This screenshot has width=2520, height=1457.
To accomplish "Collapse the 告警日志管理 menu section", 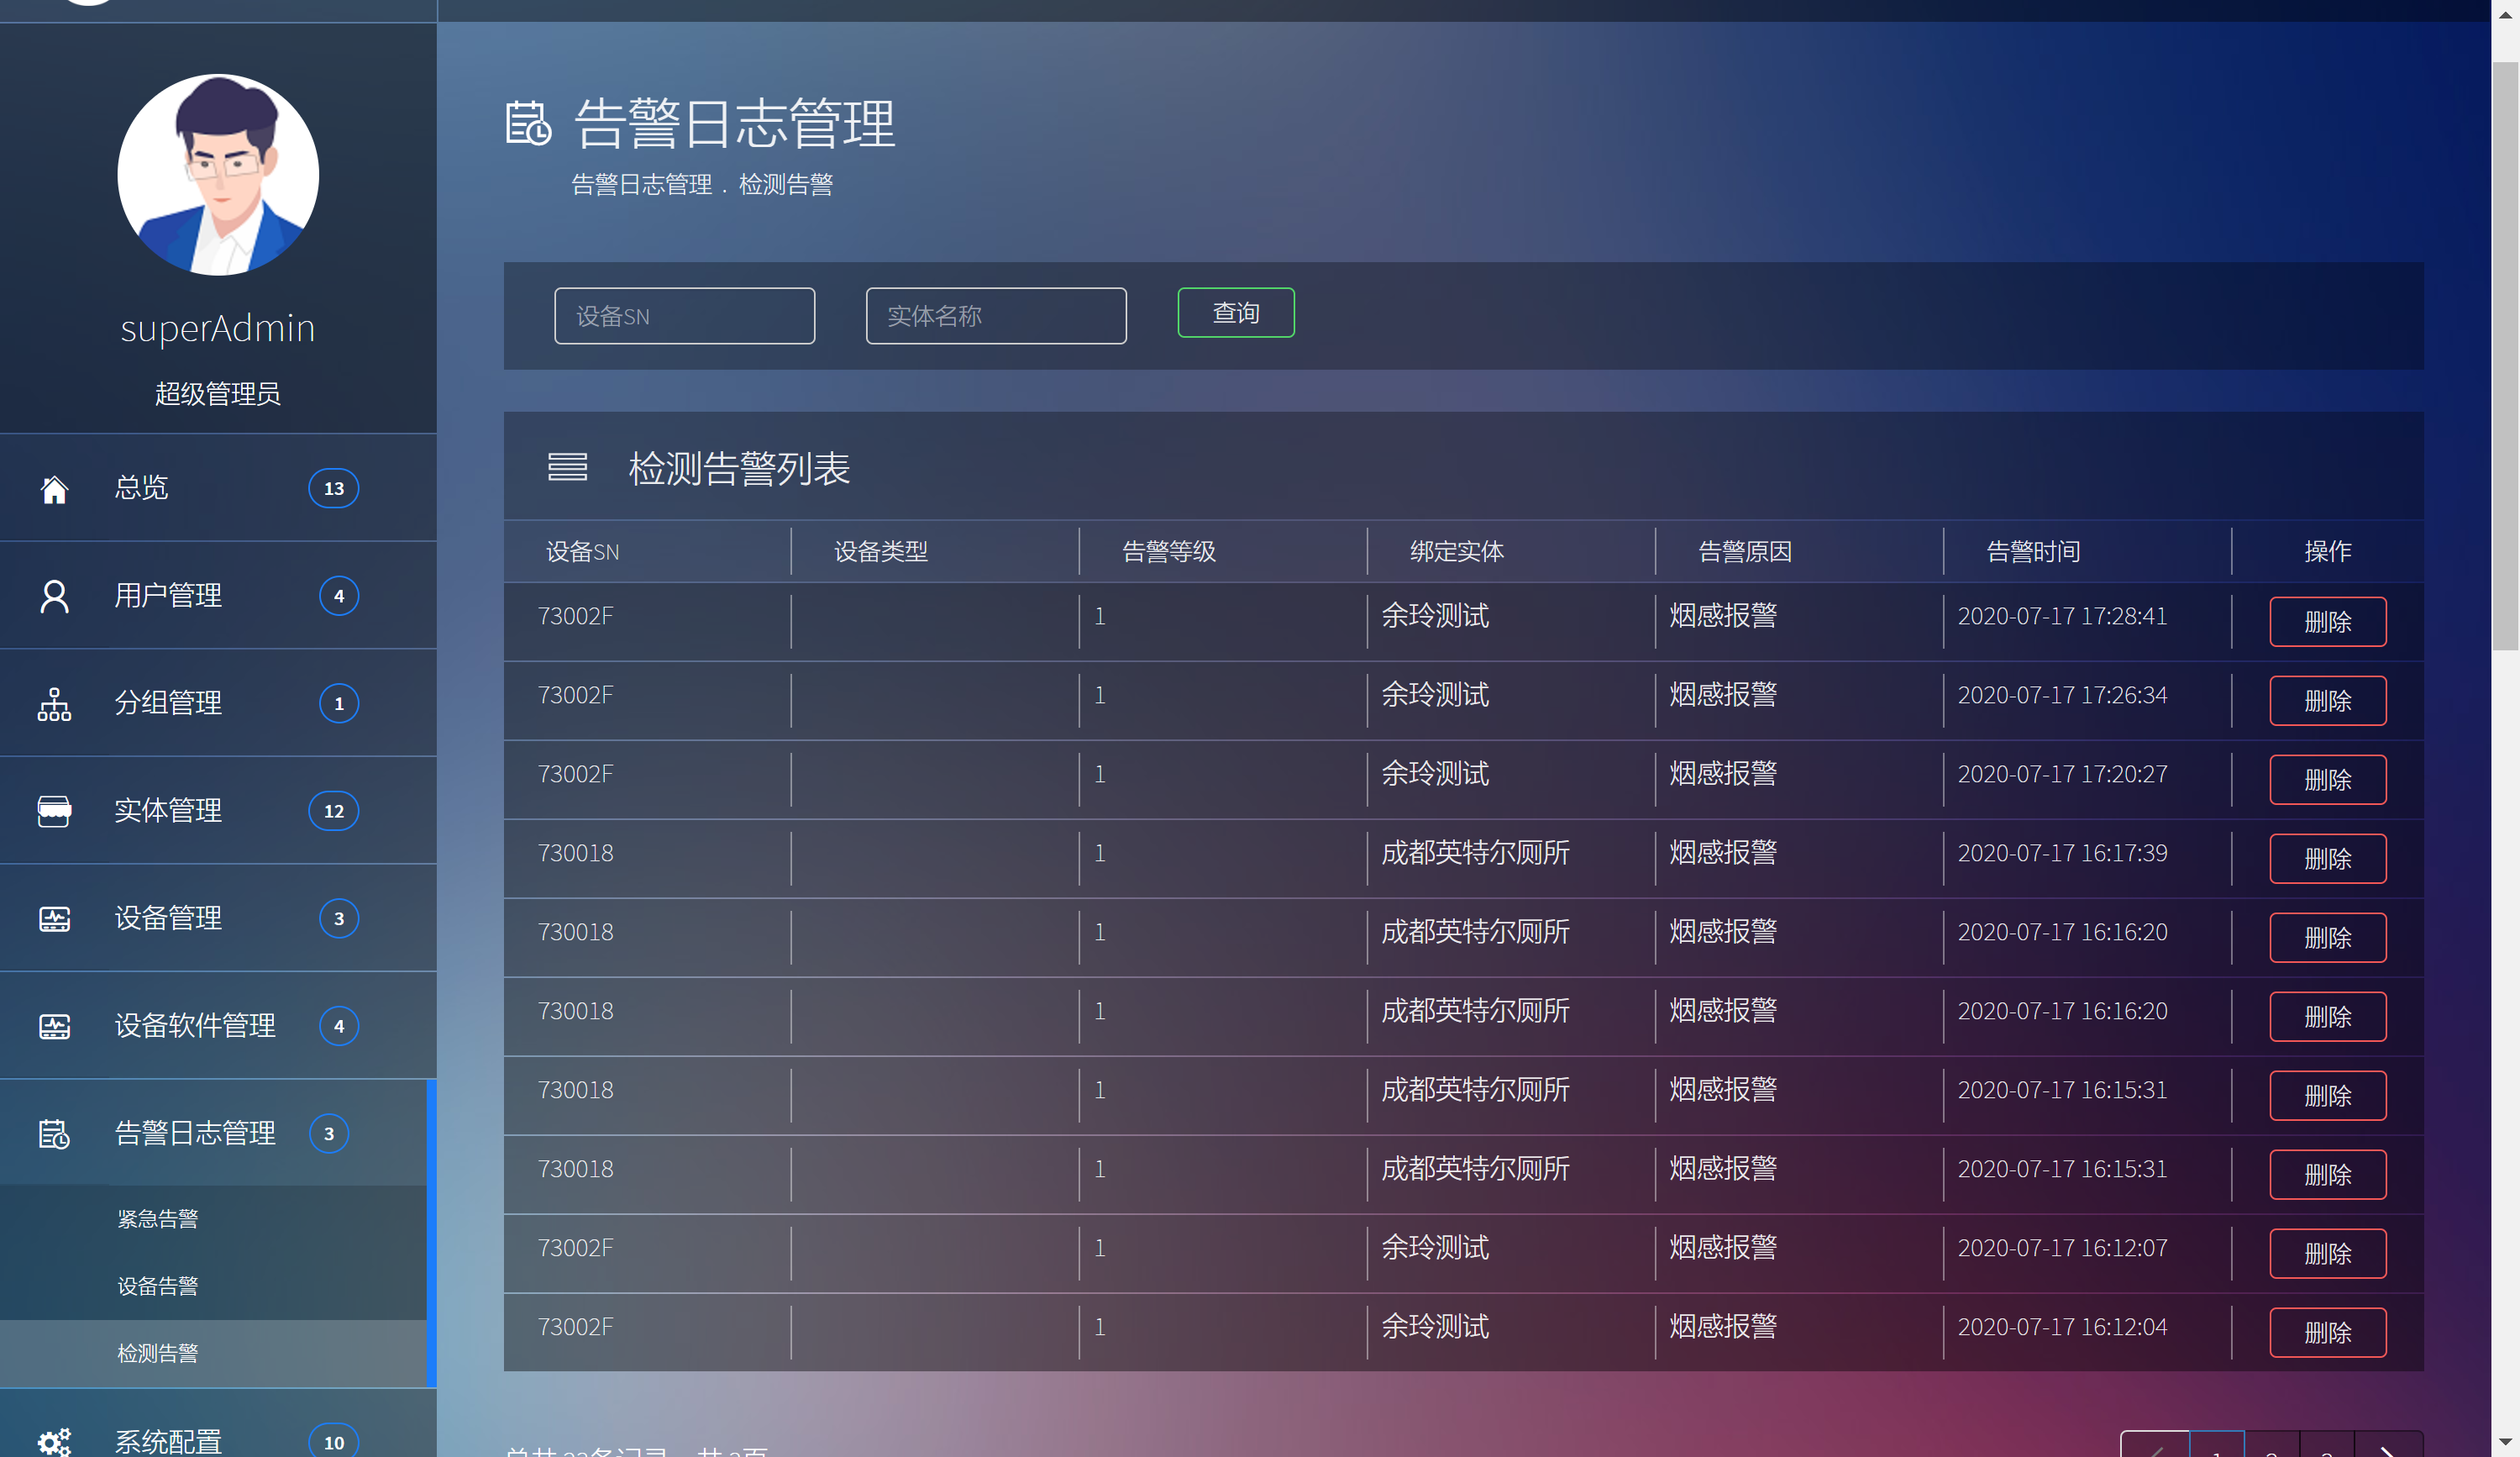I will click(195, 1134).
